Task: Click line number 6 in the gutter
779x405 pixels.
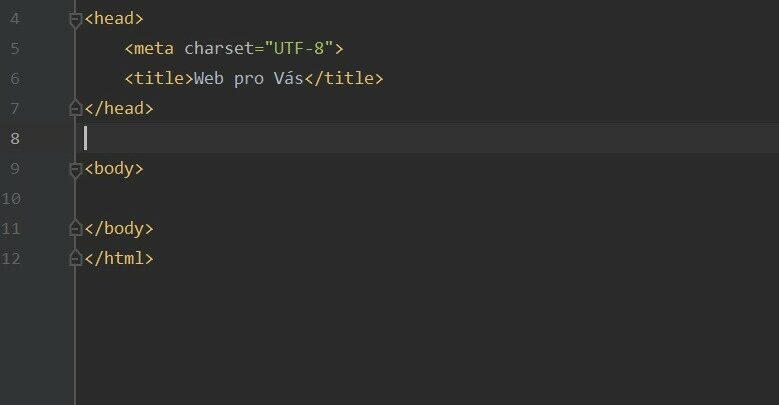Action: click(15, 79)
